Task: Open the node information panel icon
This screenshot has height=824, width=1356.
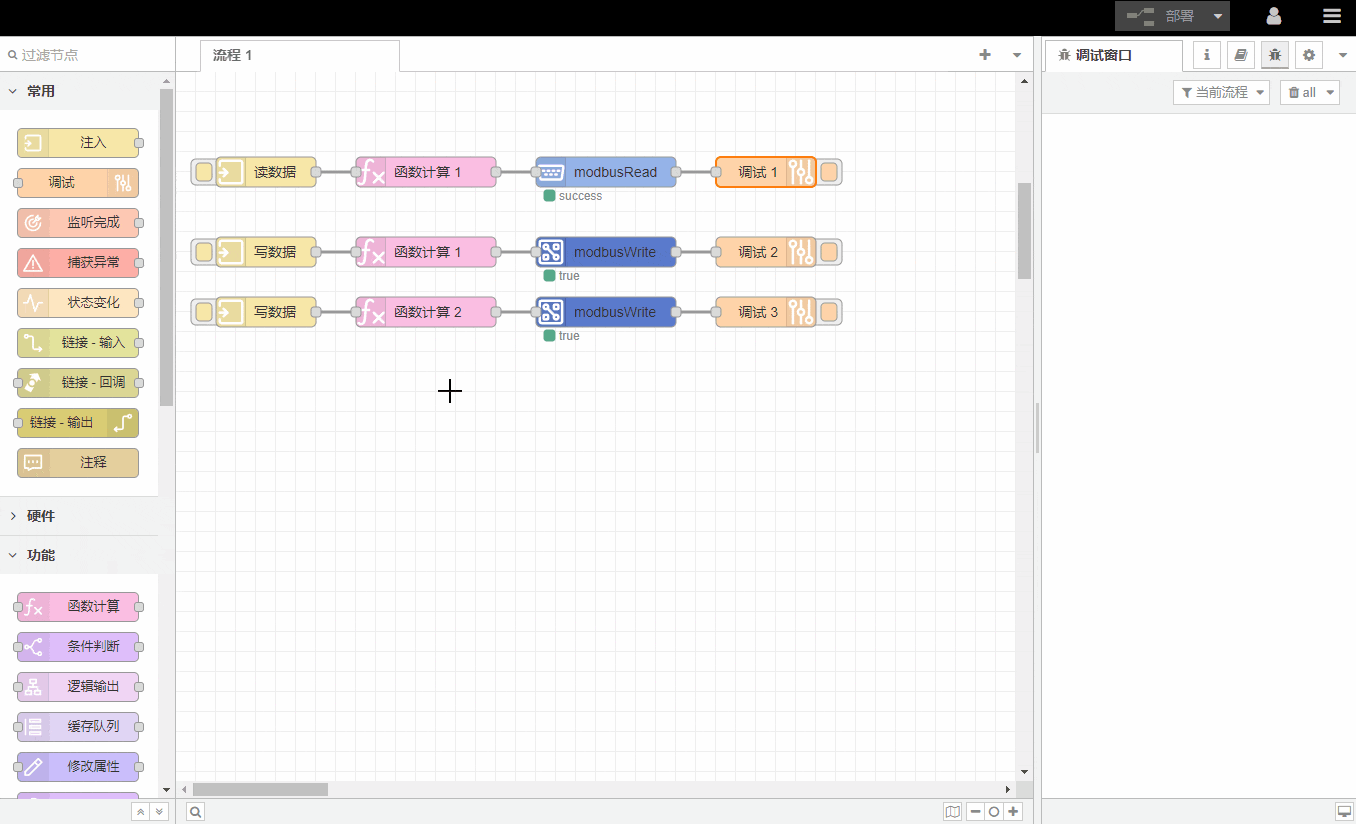Action: click(x=1207, y=55)
